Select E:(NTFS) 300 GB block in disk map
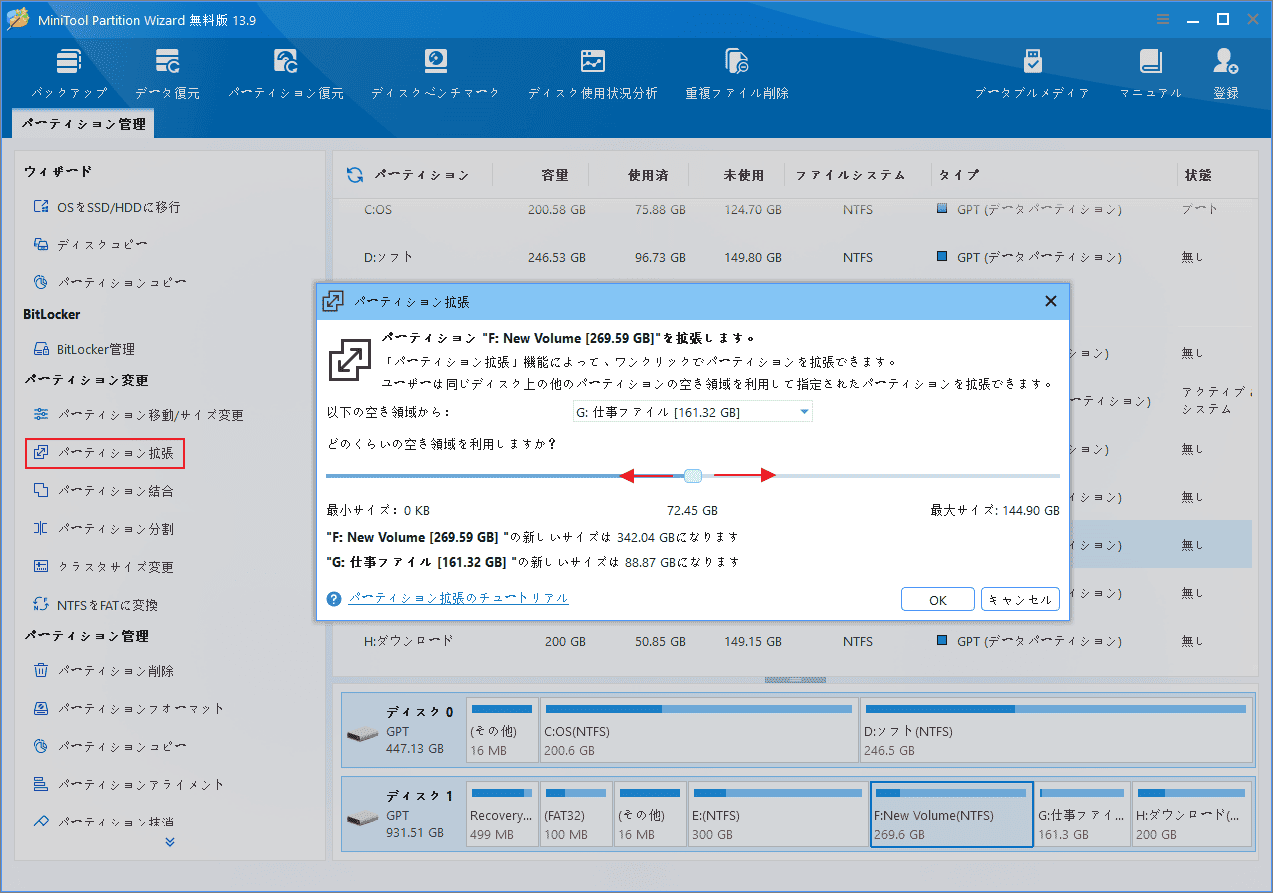The width and height of the screenshot is (1273, 893). click(777, 816)
